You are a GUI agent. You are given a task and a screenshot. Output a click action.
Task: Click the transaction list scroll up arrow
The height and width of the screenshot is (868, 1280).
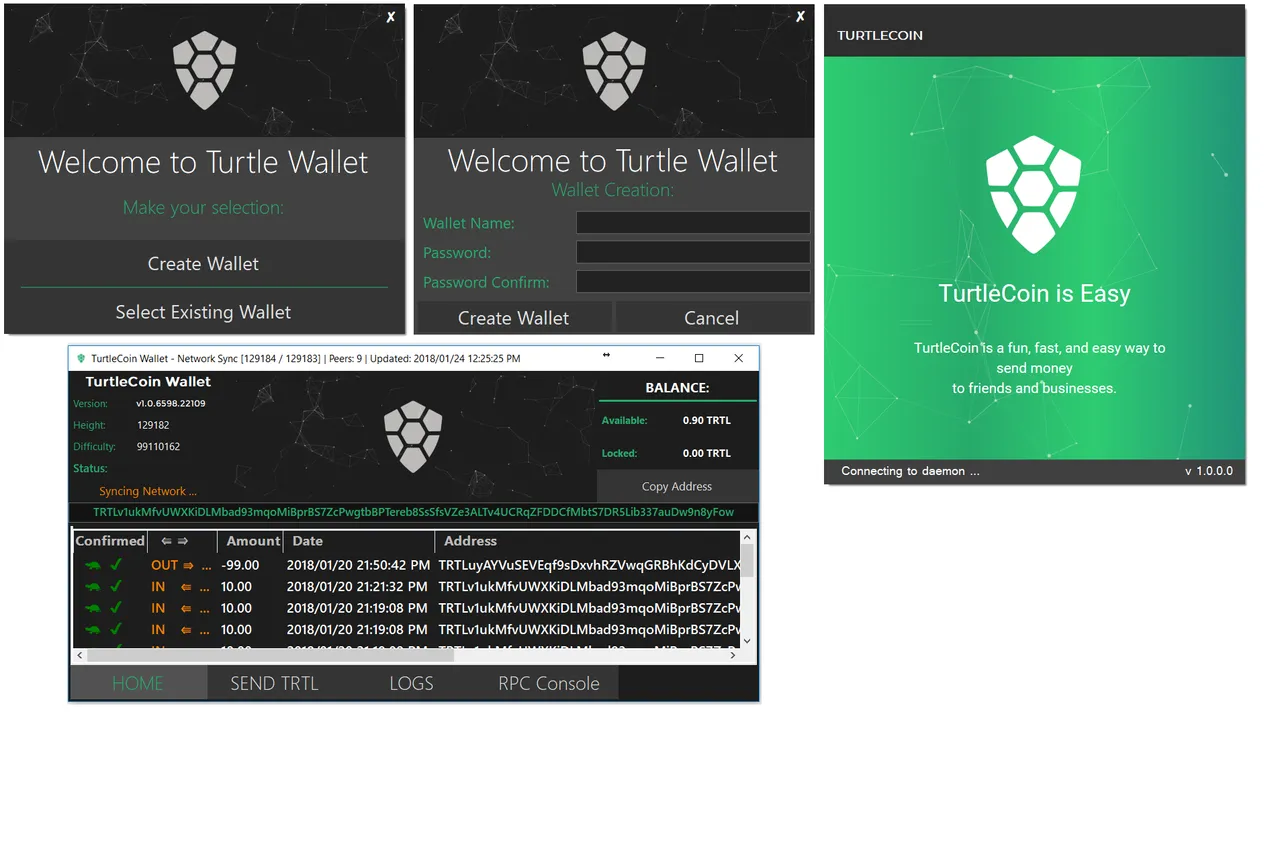[747, 537]
